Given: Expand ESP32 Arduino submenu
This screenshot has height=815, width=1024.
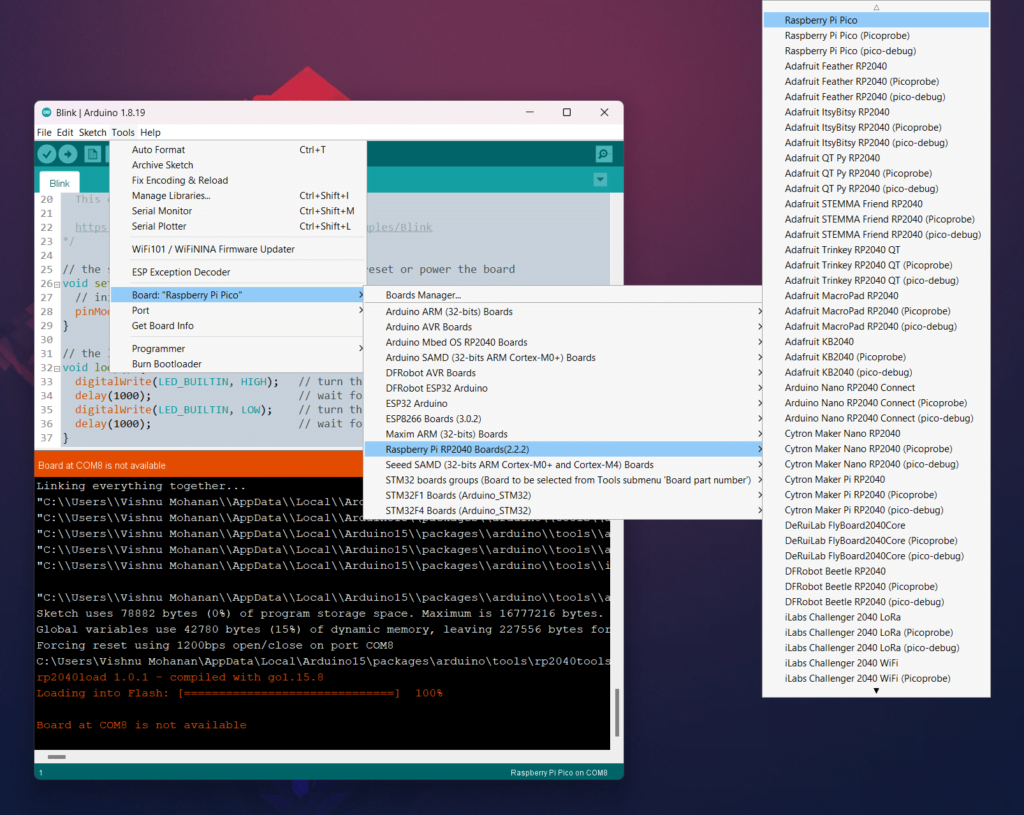Looking at the screenshot, I should pos(564,404).
